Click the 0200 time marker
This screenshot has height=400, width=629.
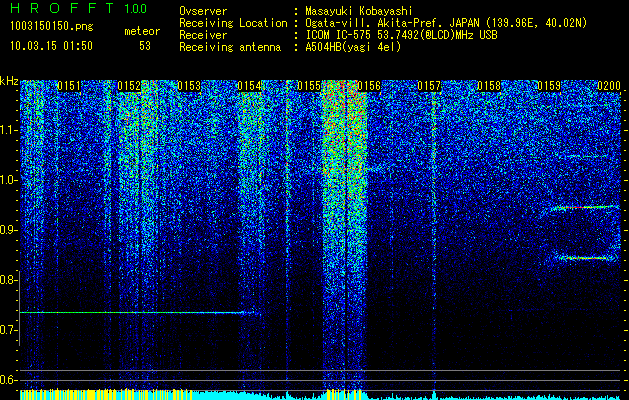point(609,86)
